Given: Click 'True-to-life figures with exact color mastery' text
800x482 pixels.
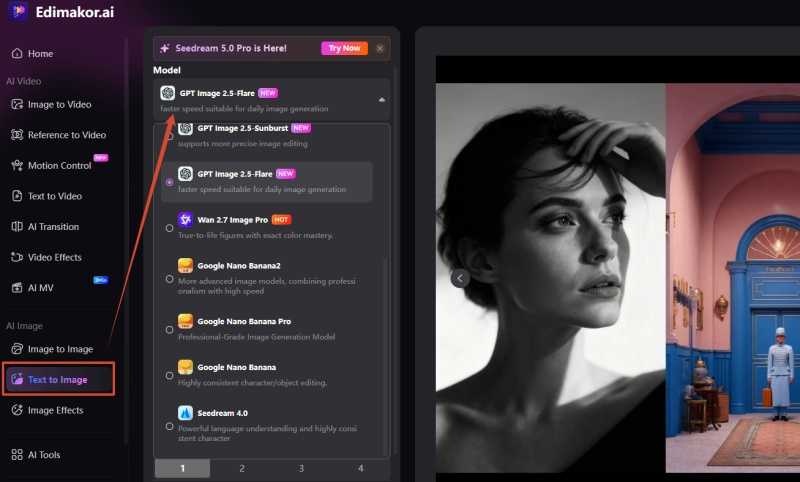Looking at the screenshot, I should 255,235.
